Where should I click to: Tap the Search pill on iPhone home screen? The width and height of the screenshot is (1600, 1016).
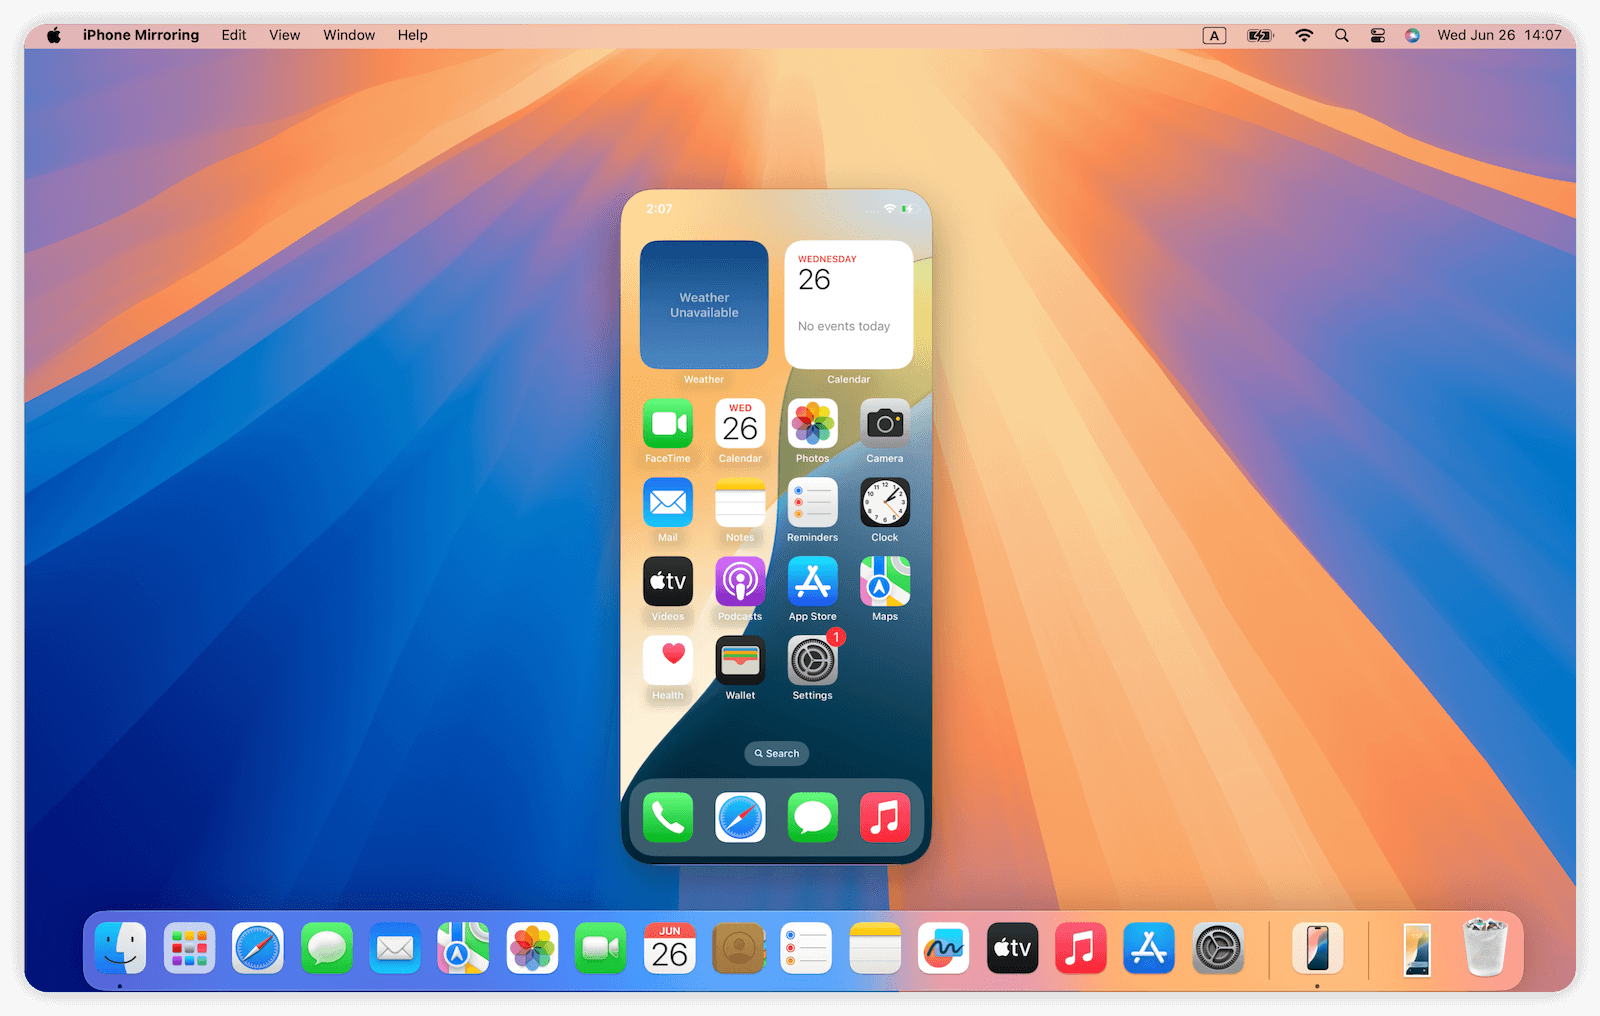point(777,754)
